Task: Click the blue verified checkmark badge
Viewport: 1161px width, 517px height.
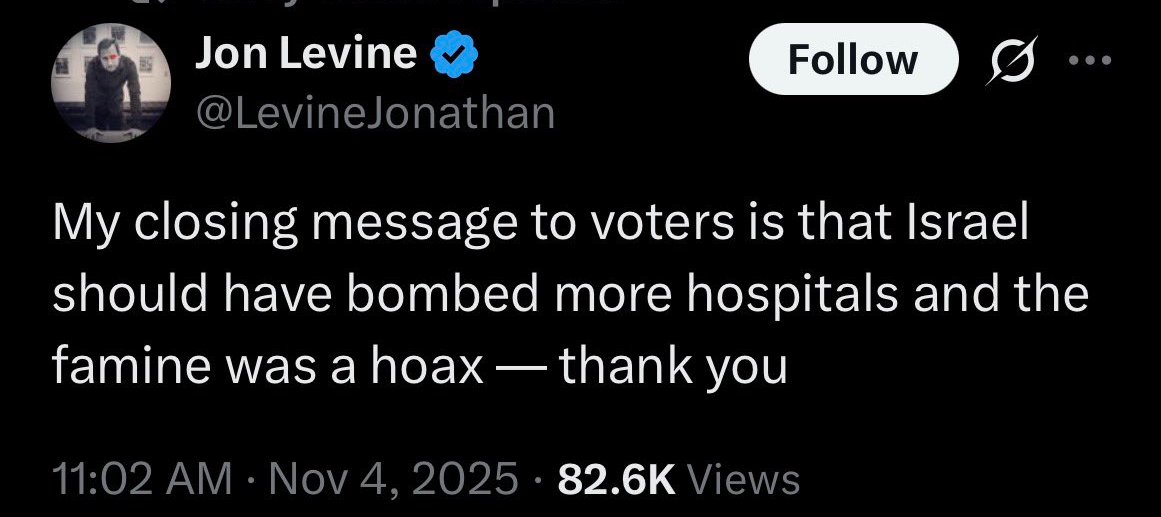Action: [x=452, y=56]
